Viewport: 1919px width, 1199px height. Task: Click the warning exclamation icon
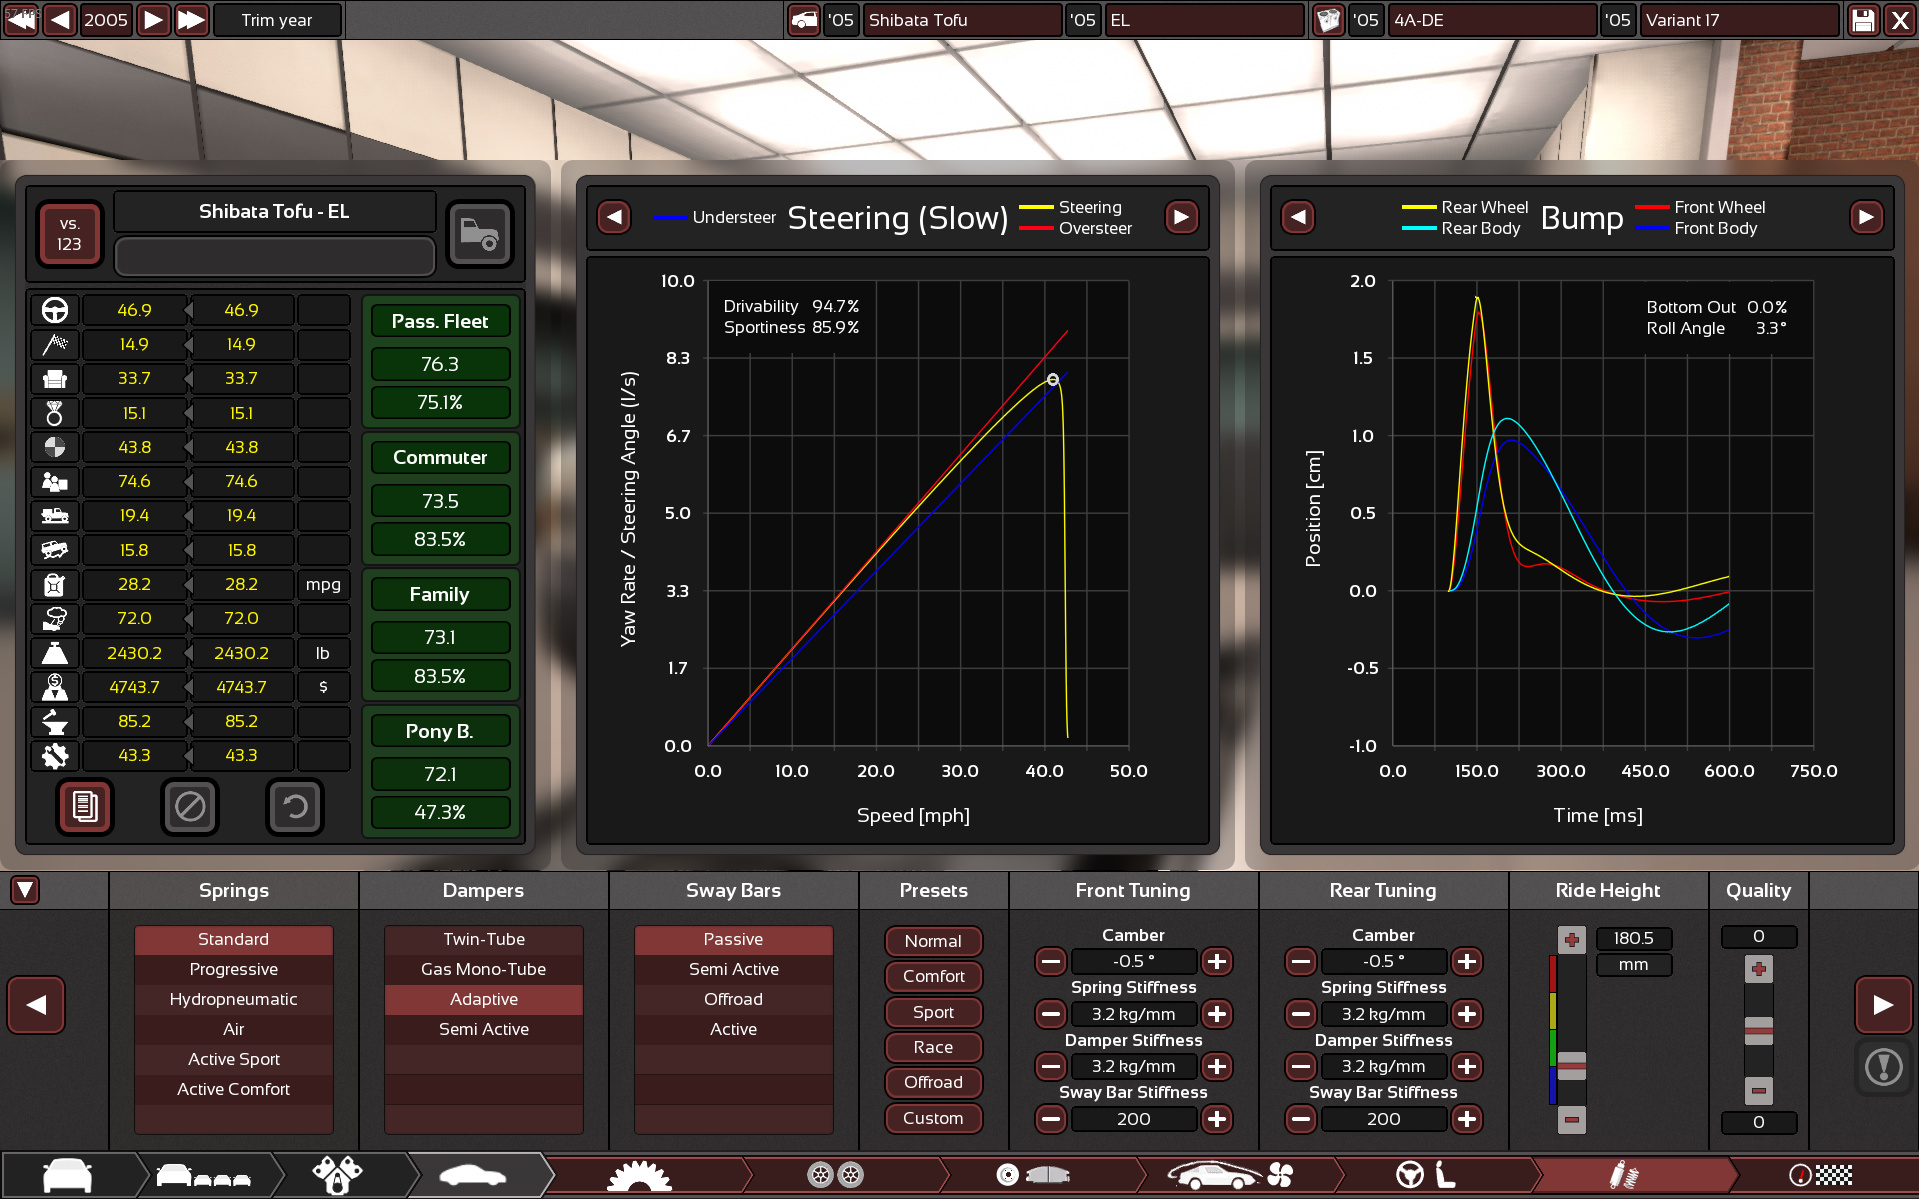1883,1067
